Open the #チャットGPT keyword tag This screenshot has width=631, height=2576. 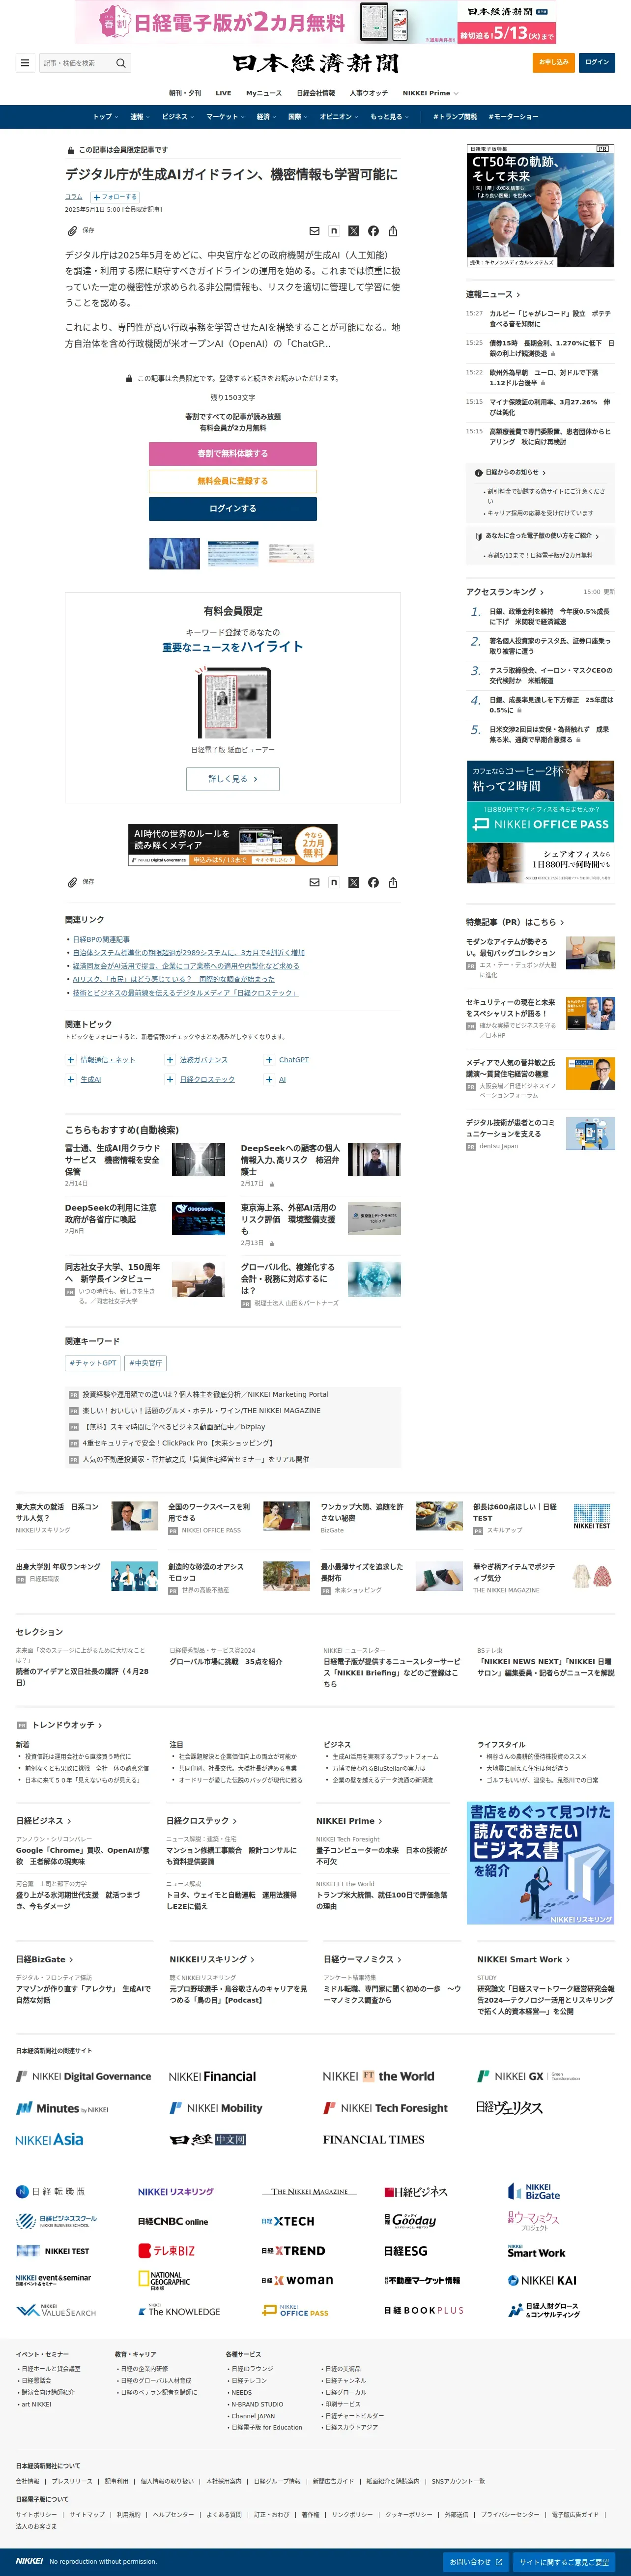pyautogui.click(x=93, y=1363)
